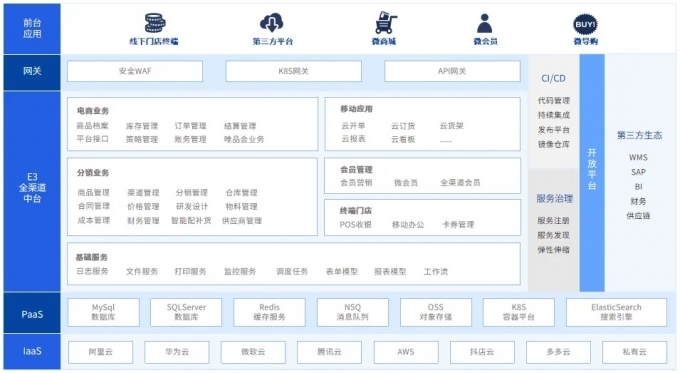The height and width of the screenshot is (373, 680).
Task: Click the OSS 对象存储 box
Action: point(435,312)
